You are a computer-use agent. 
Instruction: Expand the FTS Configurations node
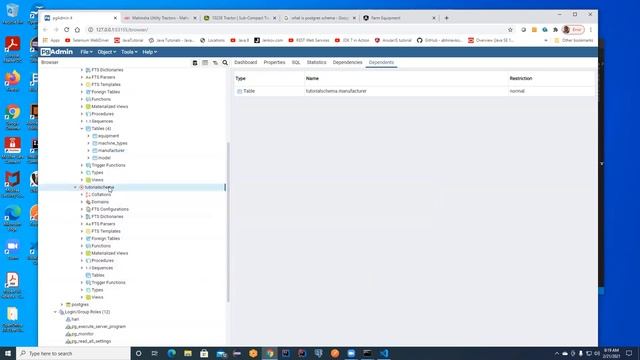coord(82,209)
